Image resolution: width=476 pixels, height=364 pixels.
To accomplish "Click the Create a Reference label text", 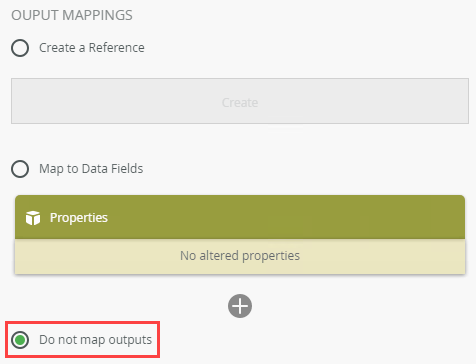I will tap(92, 48).
